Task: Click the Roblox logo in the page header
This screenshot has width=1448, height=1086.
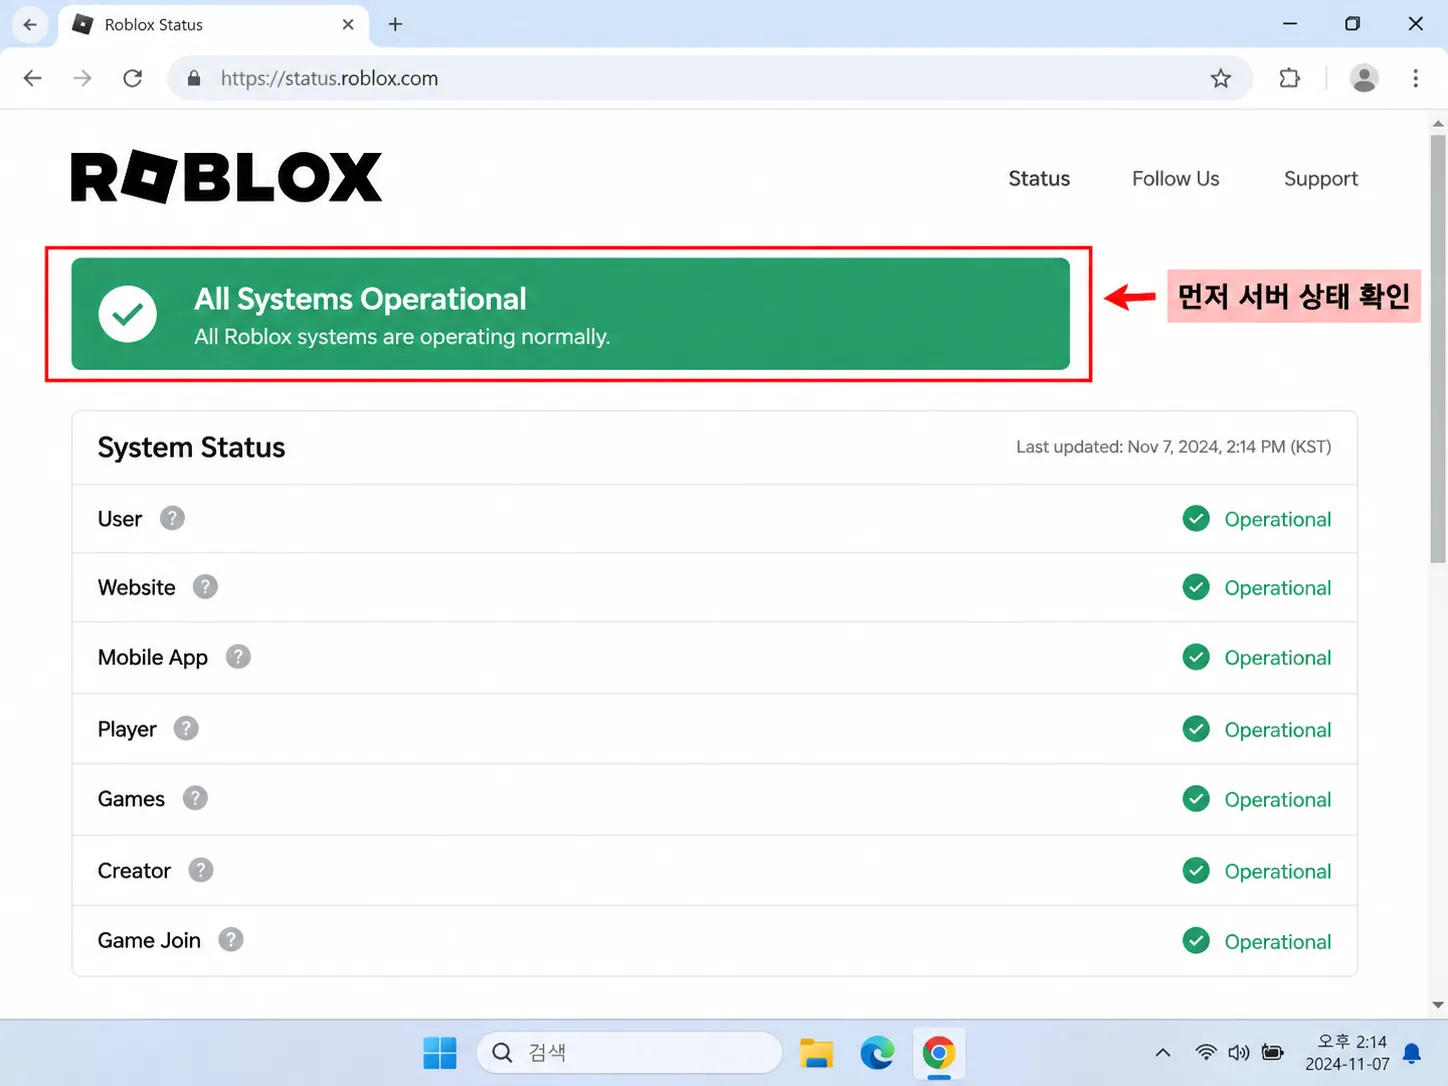Action: 226,177
